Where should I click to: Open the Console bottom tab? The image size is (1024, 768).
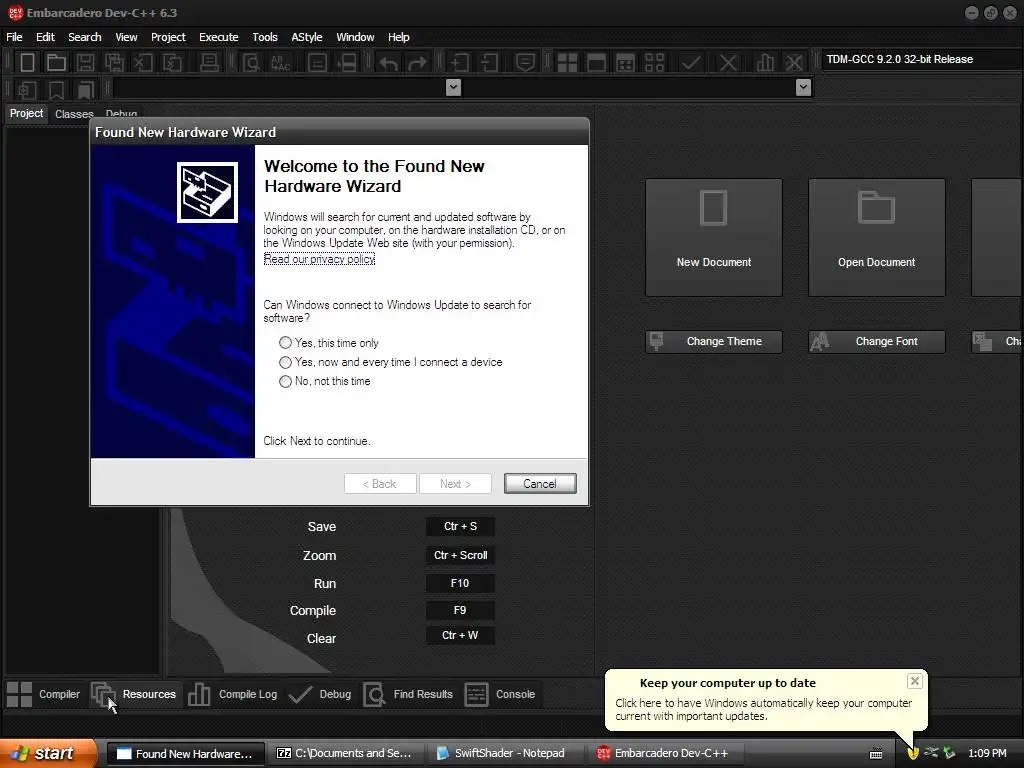point(500,694)
